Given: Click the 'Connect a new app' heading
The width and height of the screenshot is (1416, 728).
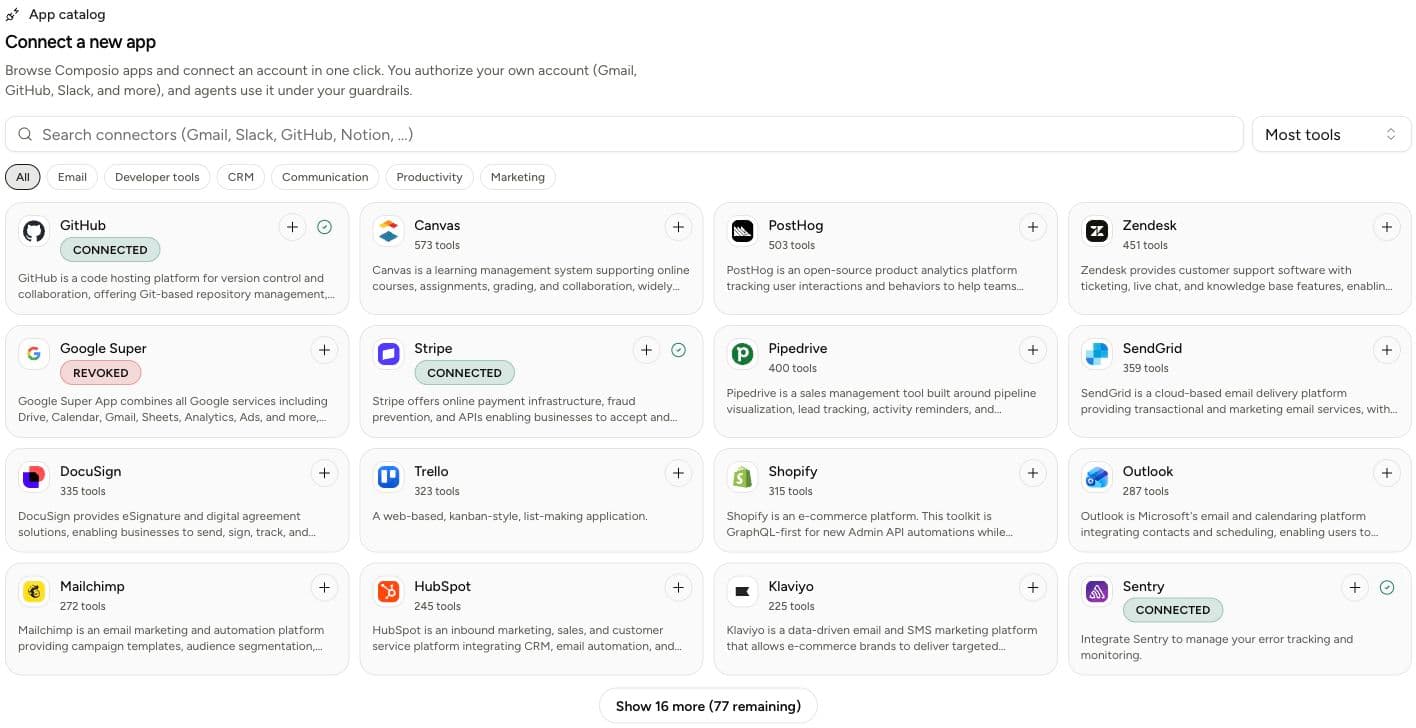Looking at the screenshot, I should point(80,42).
